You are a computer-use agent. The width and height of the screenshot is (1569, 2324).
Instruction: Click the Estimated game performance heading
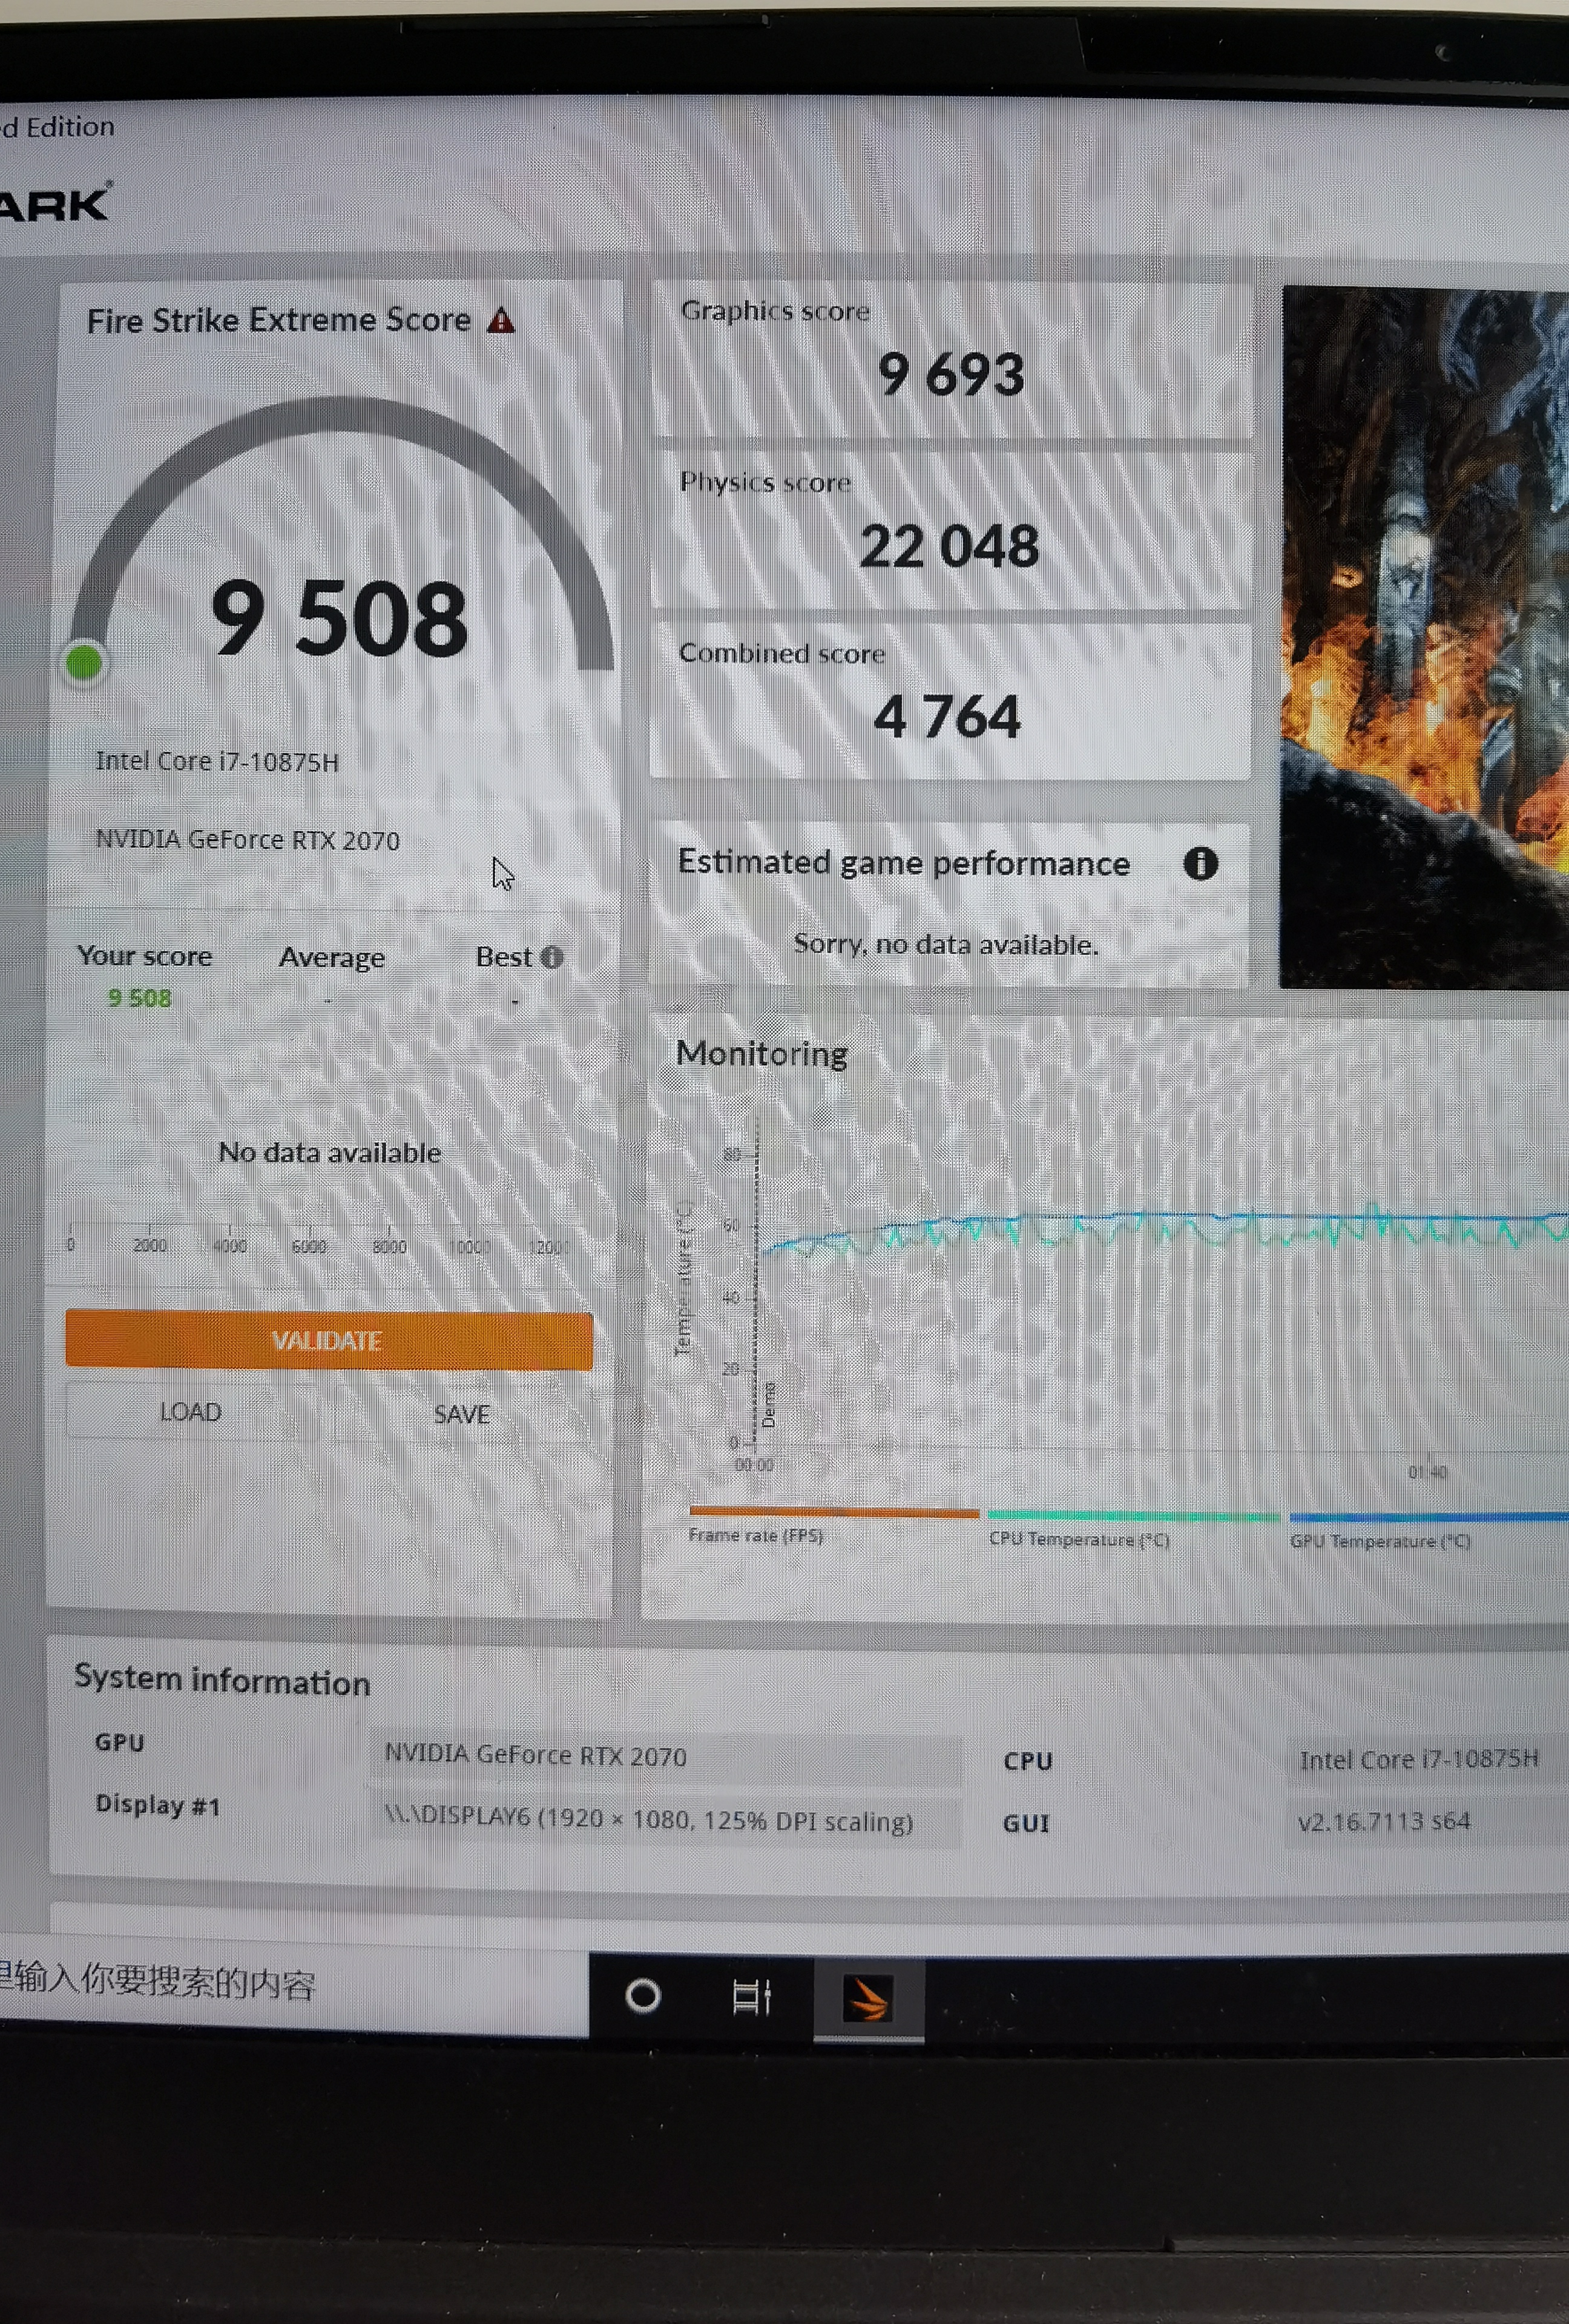click(x=904, y=862)
